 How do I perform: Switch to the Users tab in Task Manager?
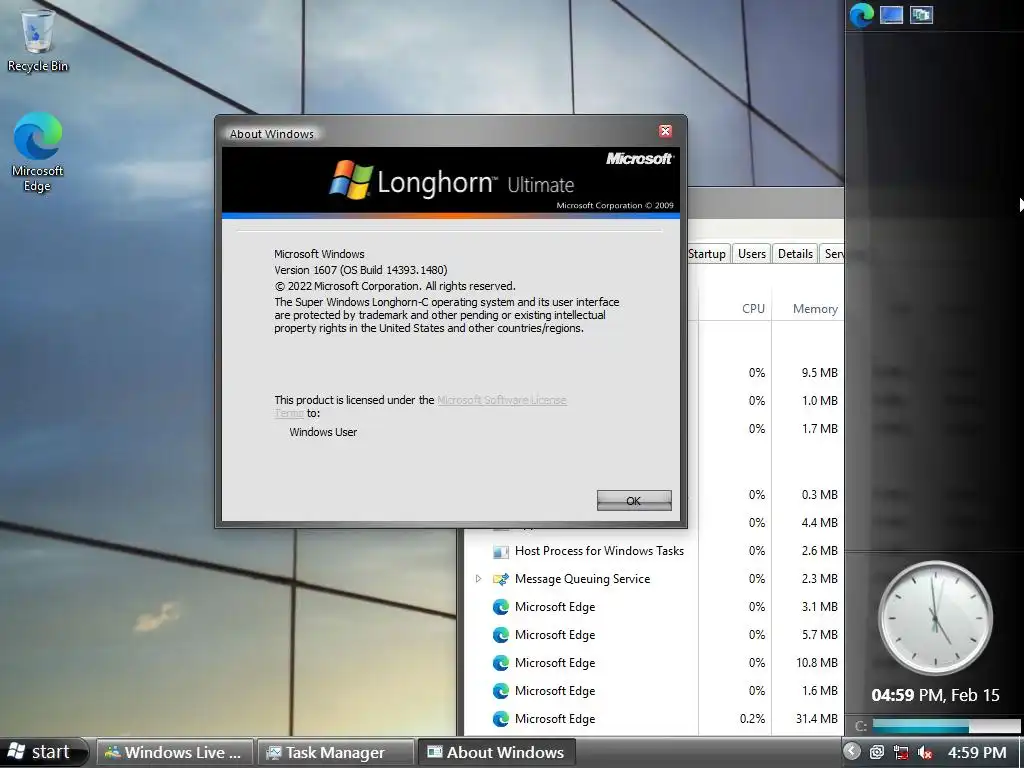752,254
